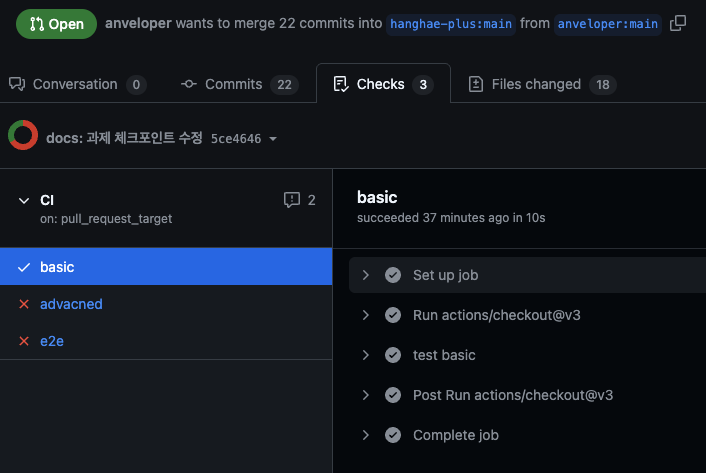Click the Files changed count badge 18
This screenshot has height=473, width=706.
[x=602, y=84]
